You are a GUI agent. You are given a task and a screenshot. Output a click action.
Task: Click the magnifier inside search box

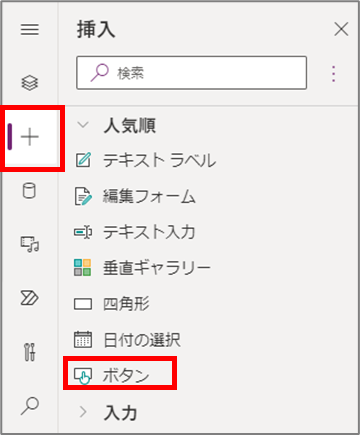99,73
